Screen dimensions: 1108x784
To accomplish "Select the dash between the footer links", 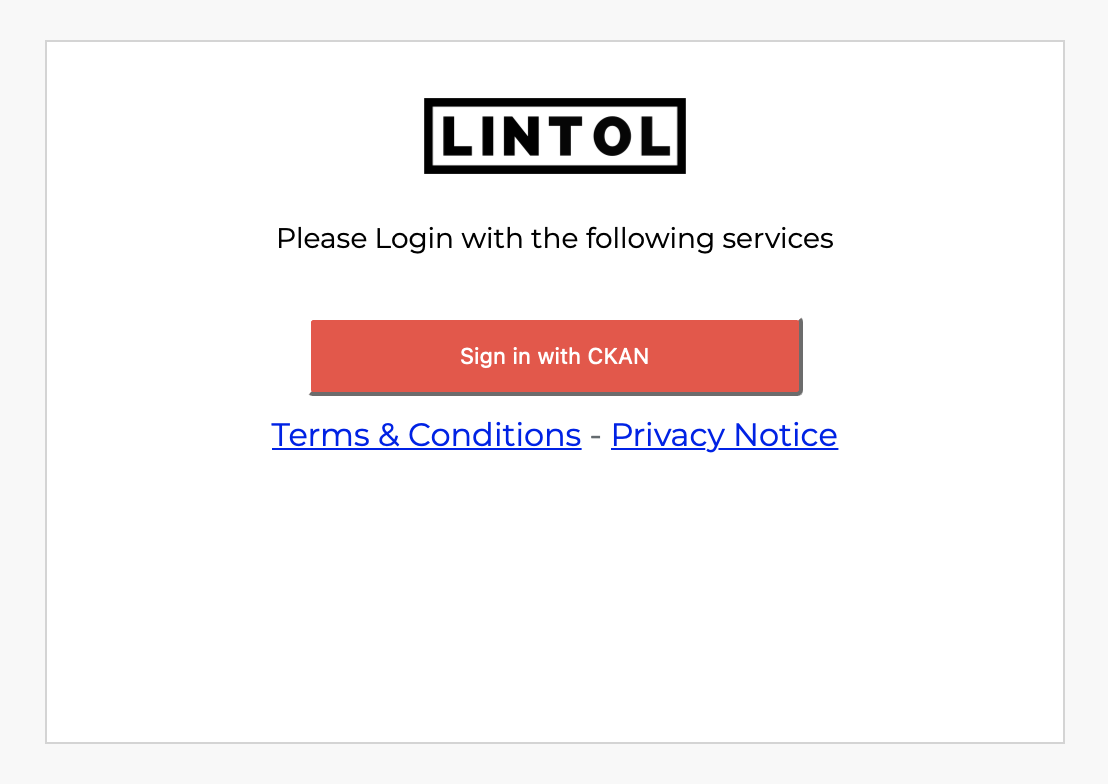I will coord(594,435).
